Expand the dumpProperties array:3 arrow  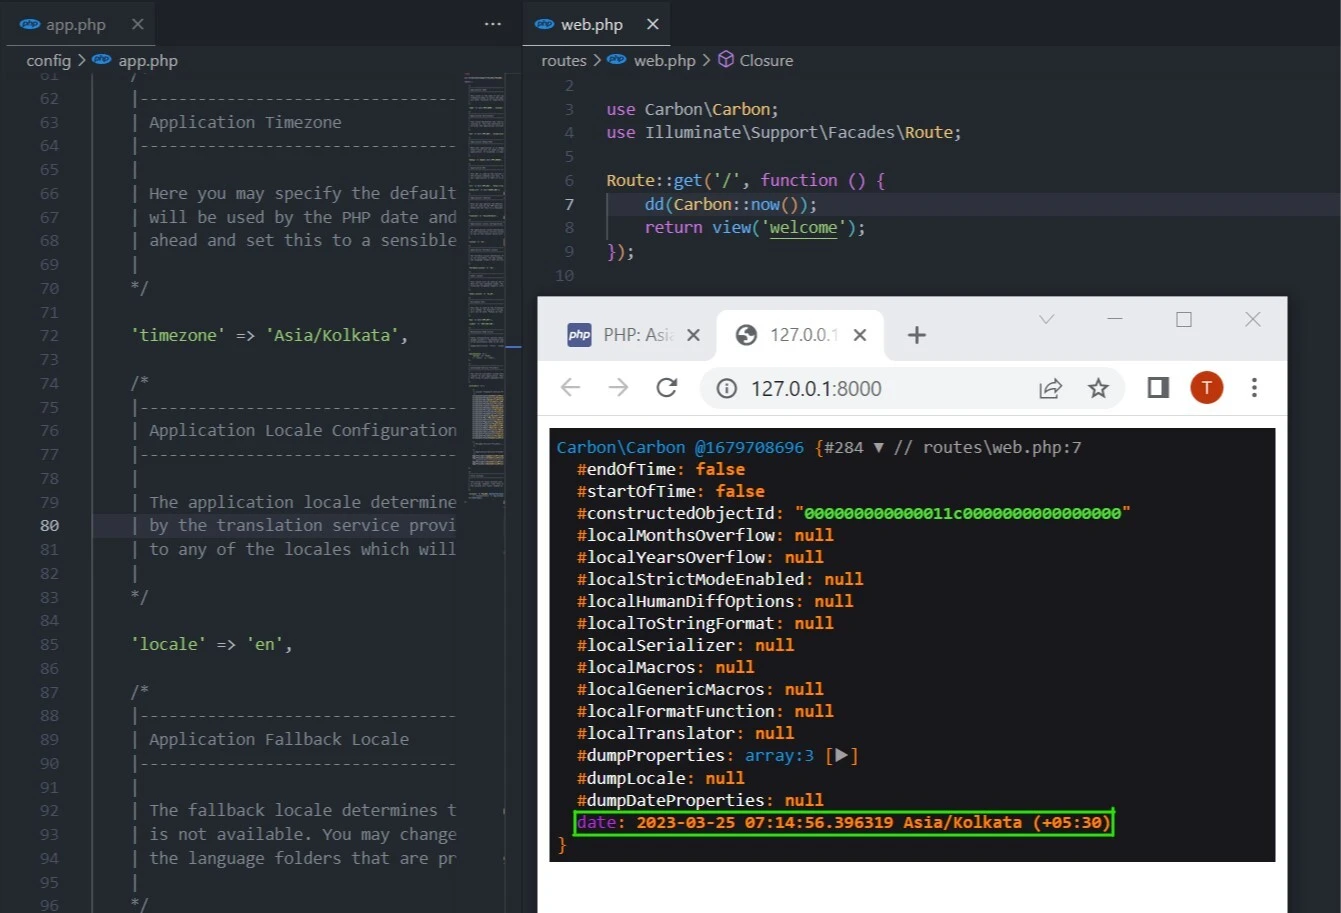point(841,755)
